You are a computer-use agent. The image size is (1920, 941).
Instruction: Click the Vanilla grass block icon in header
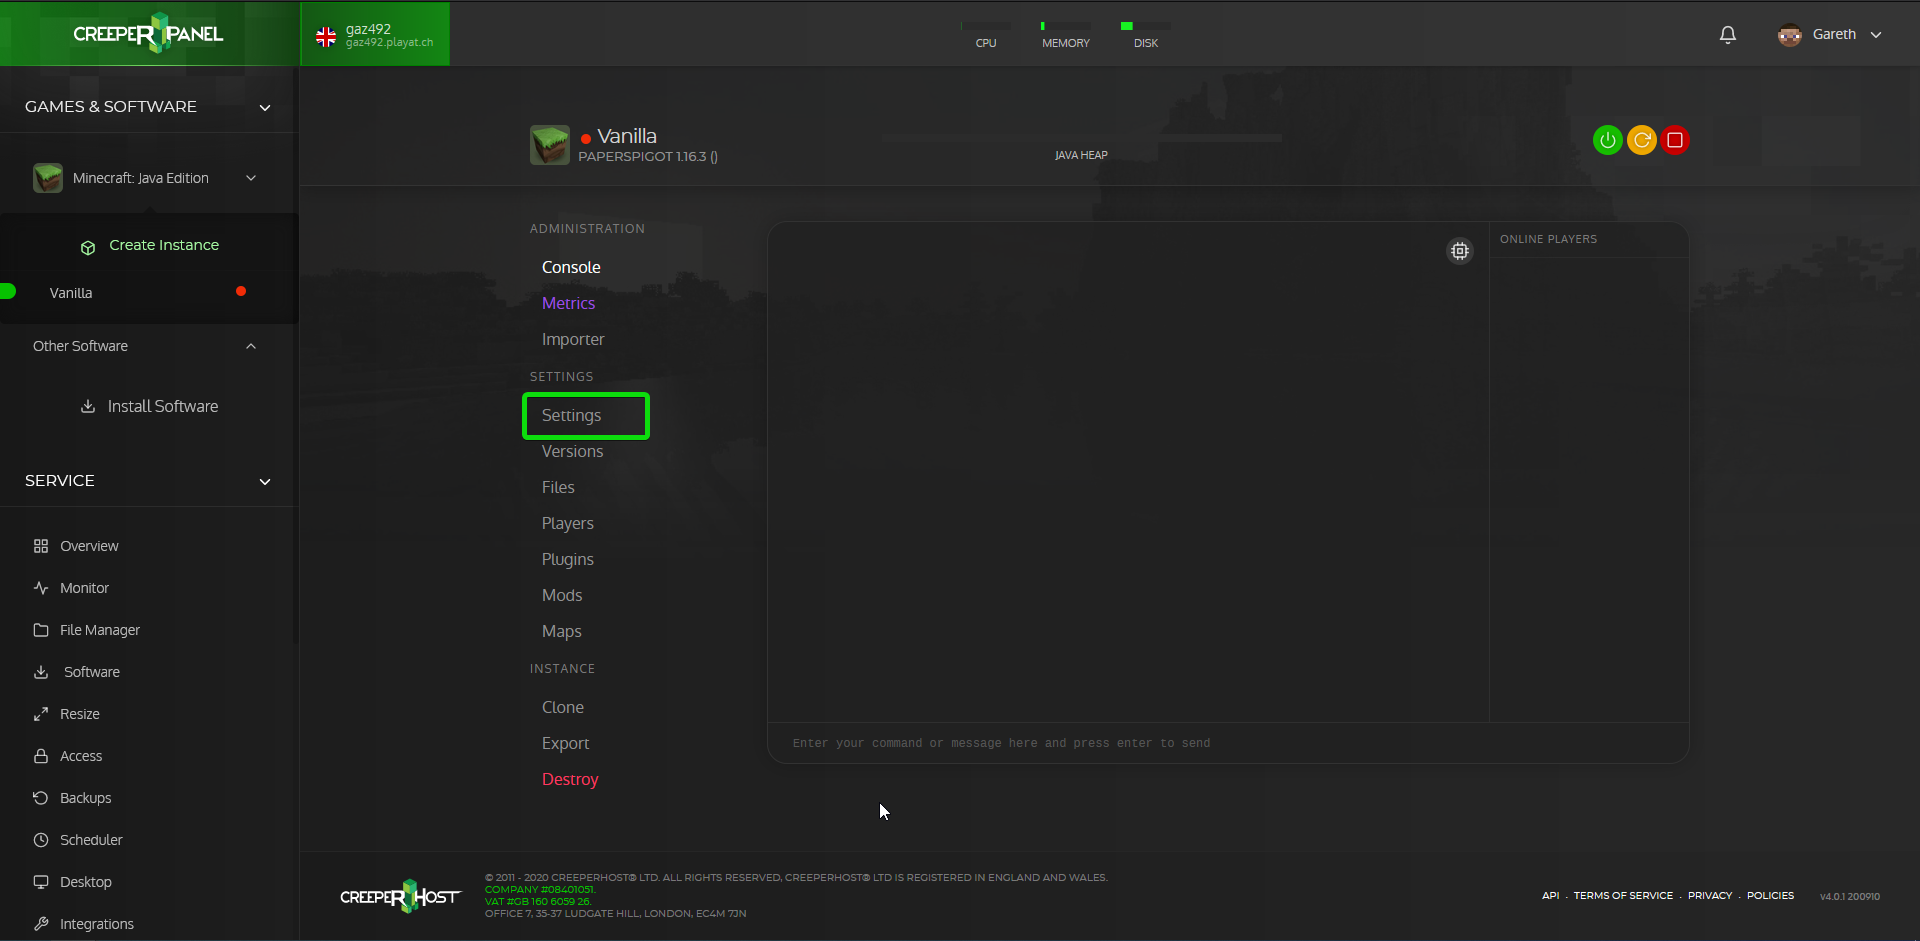[x=550, y=145]
